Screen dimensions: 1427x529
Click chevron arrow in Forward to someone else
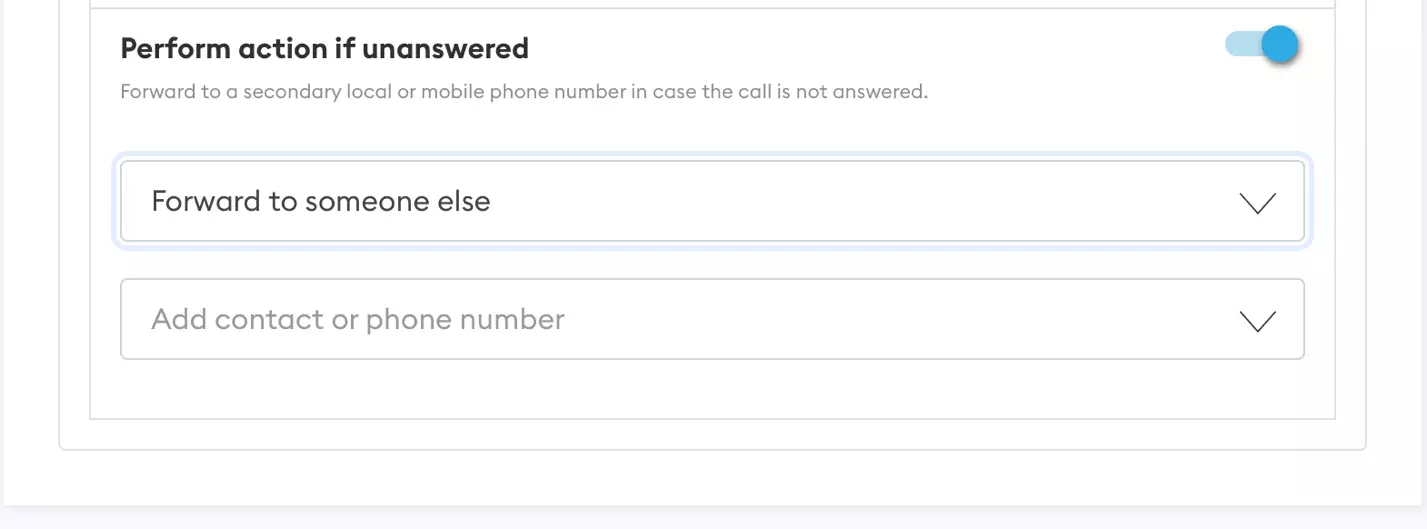1257,203
